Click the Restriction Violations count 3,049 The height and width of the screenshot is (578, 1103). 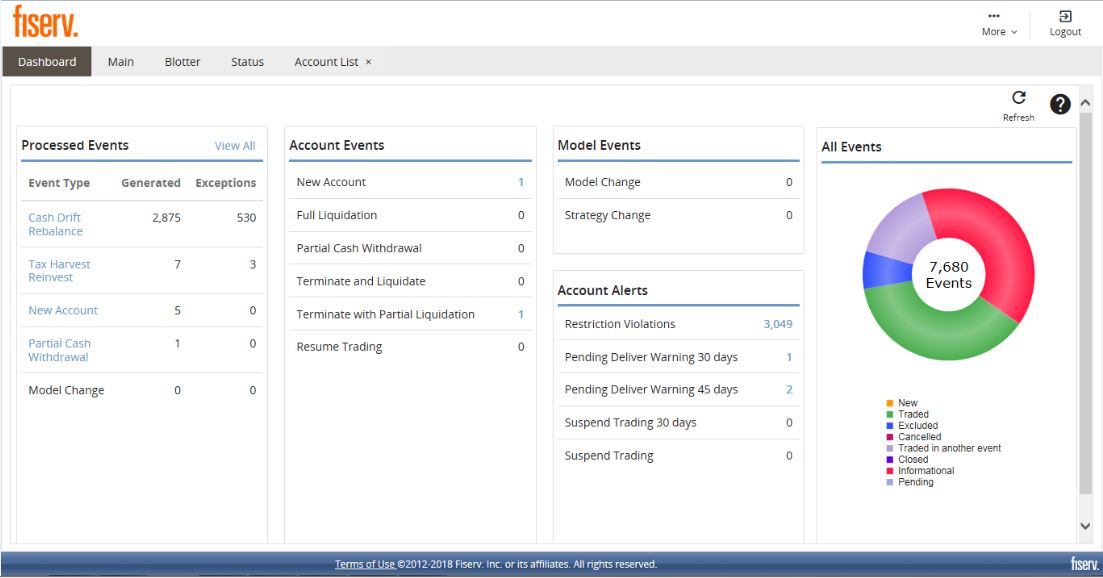(777, 324)
